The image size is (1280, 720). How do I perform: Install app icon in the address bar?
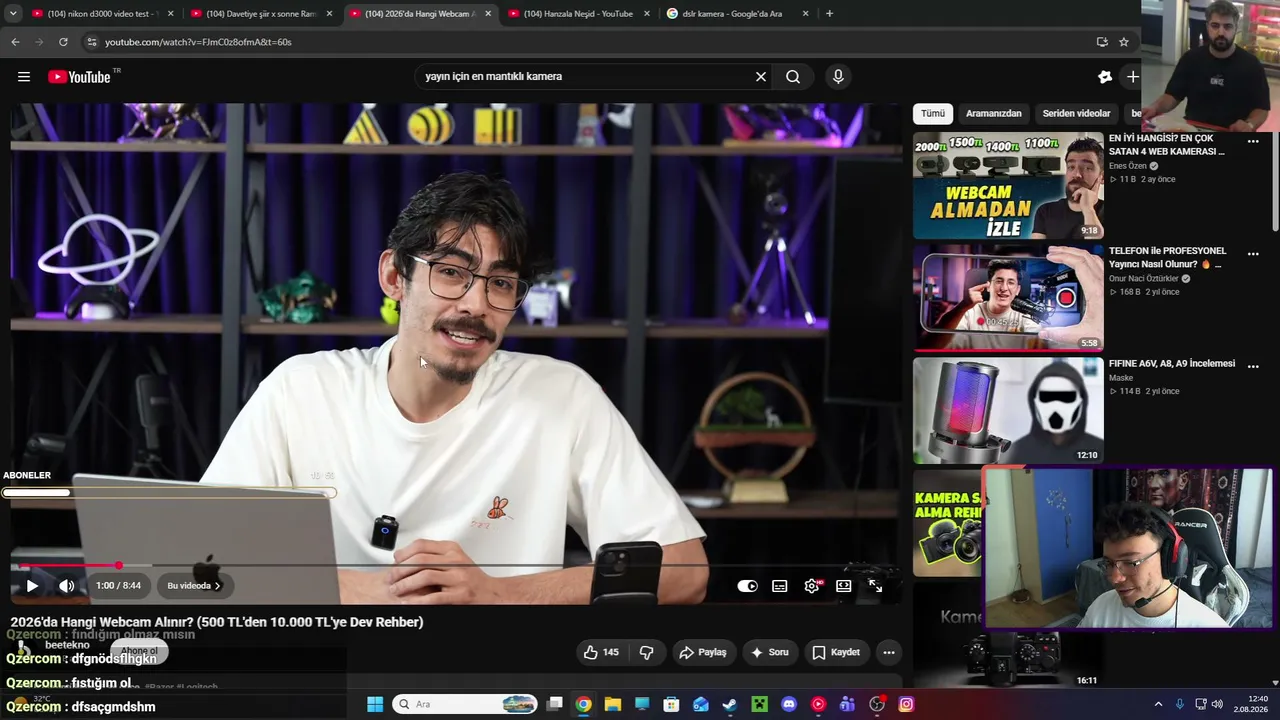(x=1102, y=42)
